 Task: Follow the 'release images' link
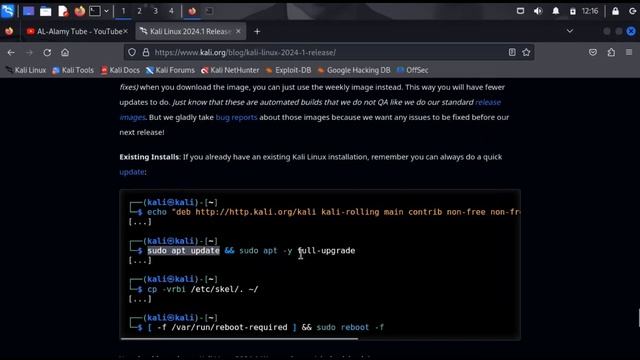point(488,102)
